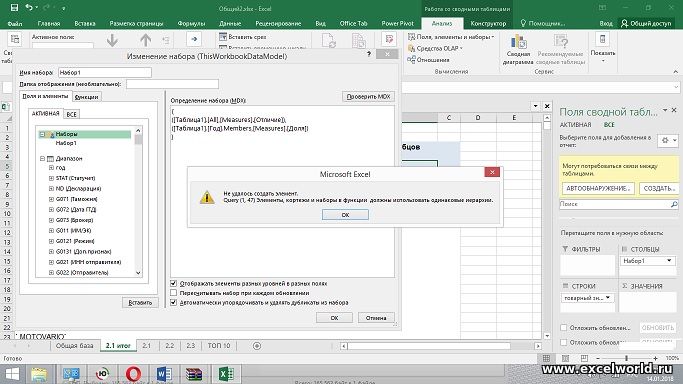The image size is (683, 384).
Task: Open the Показать ribbon button
Action: pos(603,48)
